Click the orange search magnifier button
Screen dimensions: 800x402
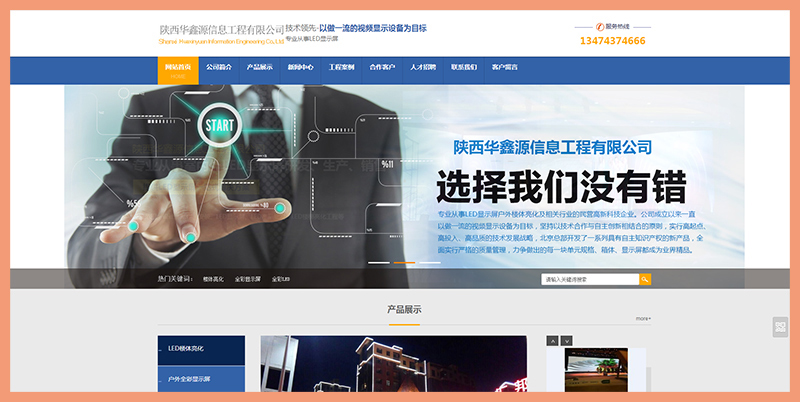click(645, 279)
